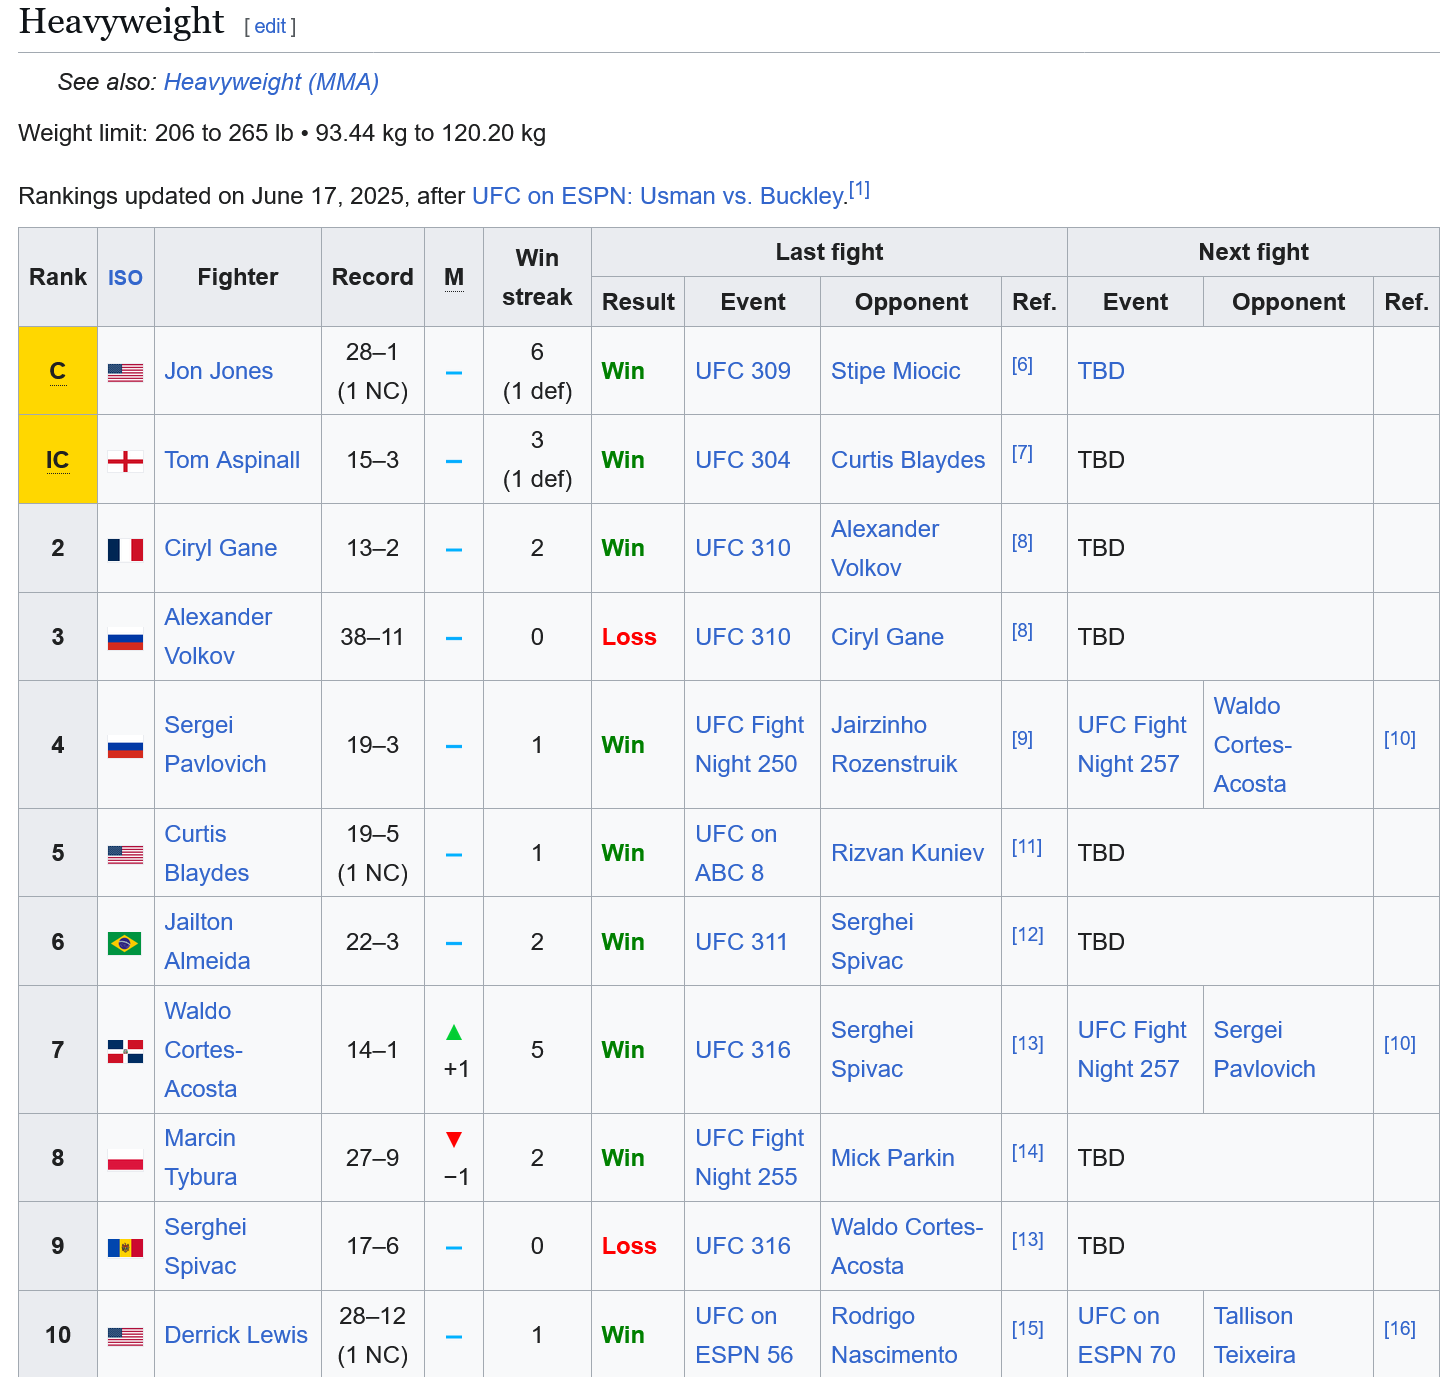Image resolution: width=1452 pixels, height=1377 pixels.
Task: Open the UFC 311 event link
Action: (x=741, y=942)
